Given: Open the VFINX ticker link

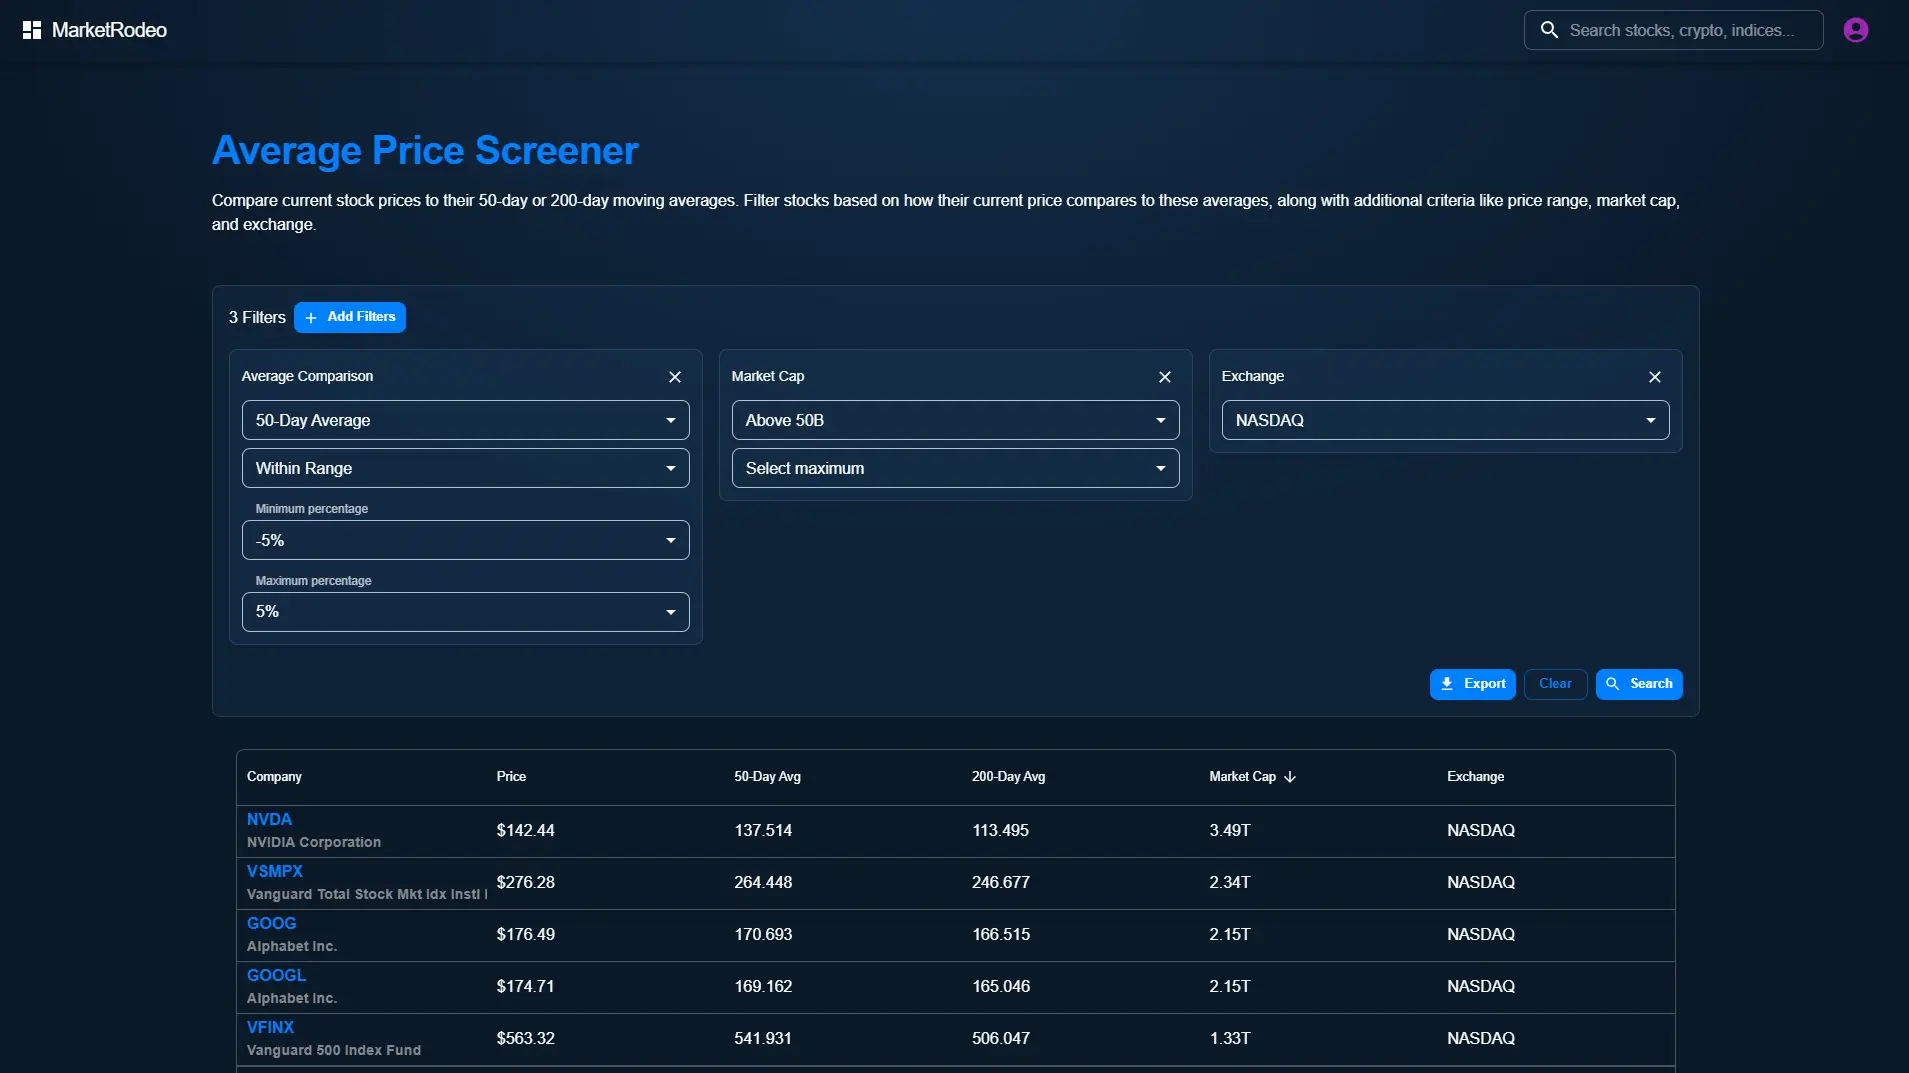Looking at the screenshot, I should (x=271, y=1027).
